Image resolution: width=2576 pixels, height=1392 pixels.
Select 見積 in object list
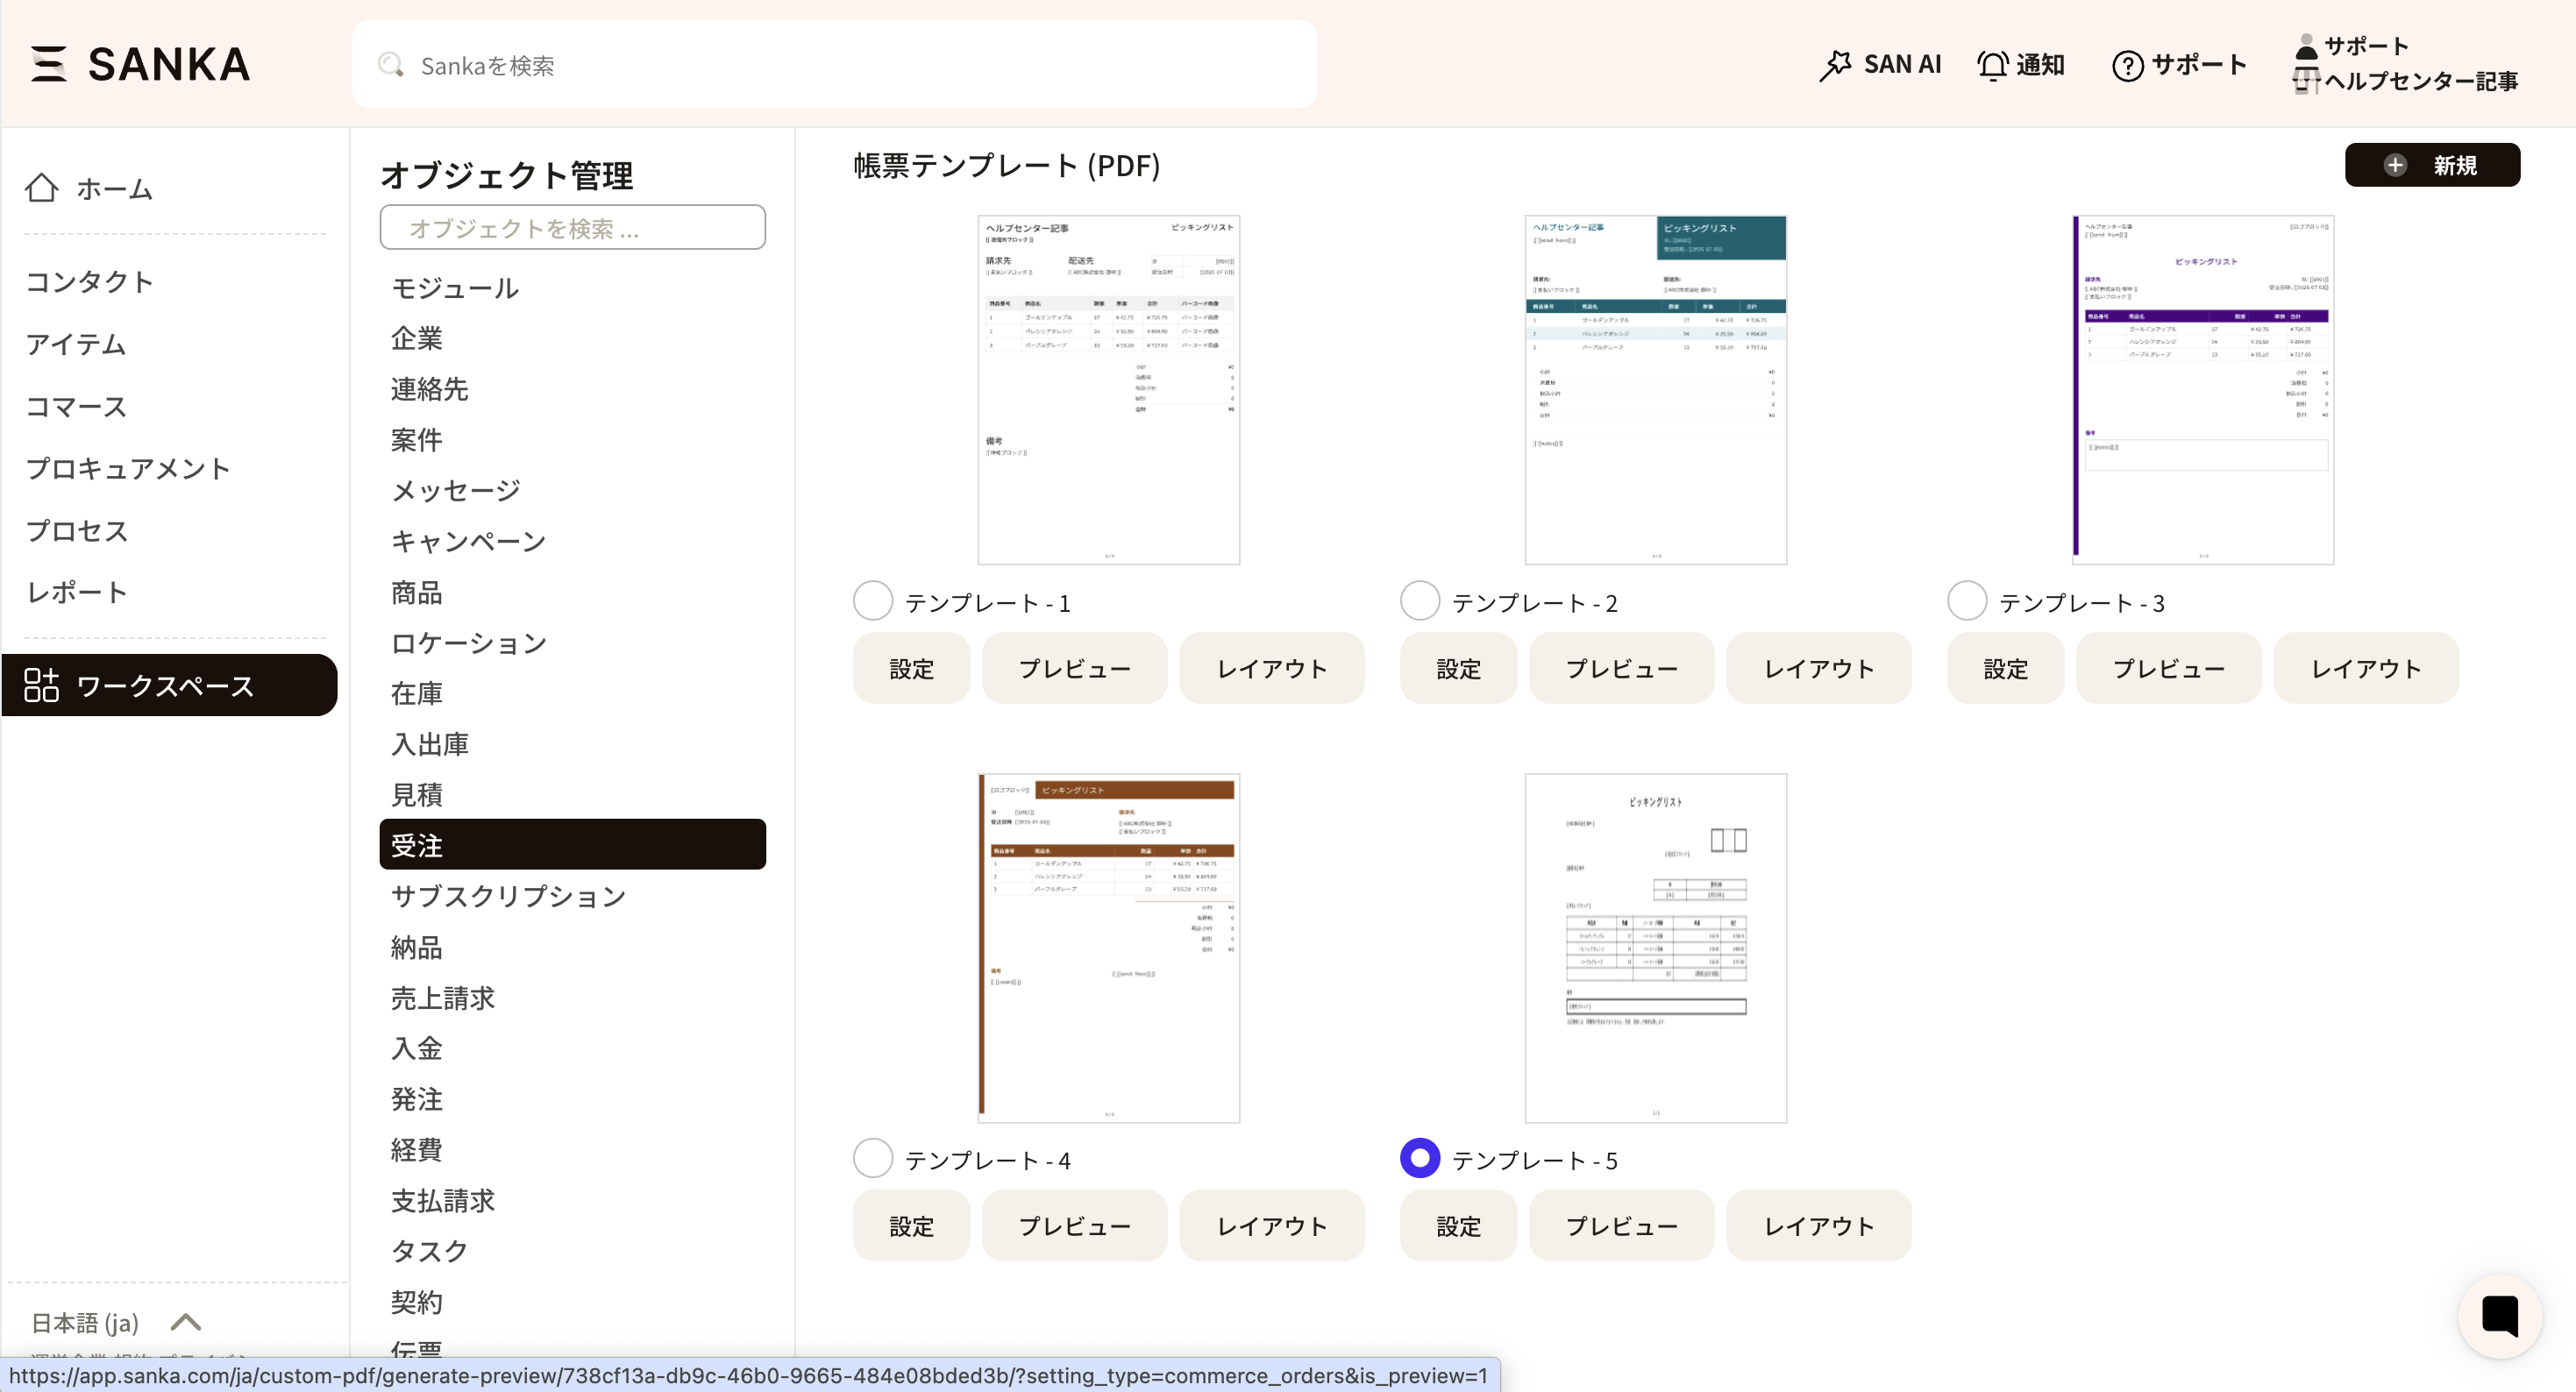tap(417, 795)
